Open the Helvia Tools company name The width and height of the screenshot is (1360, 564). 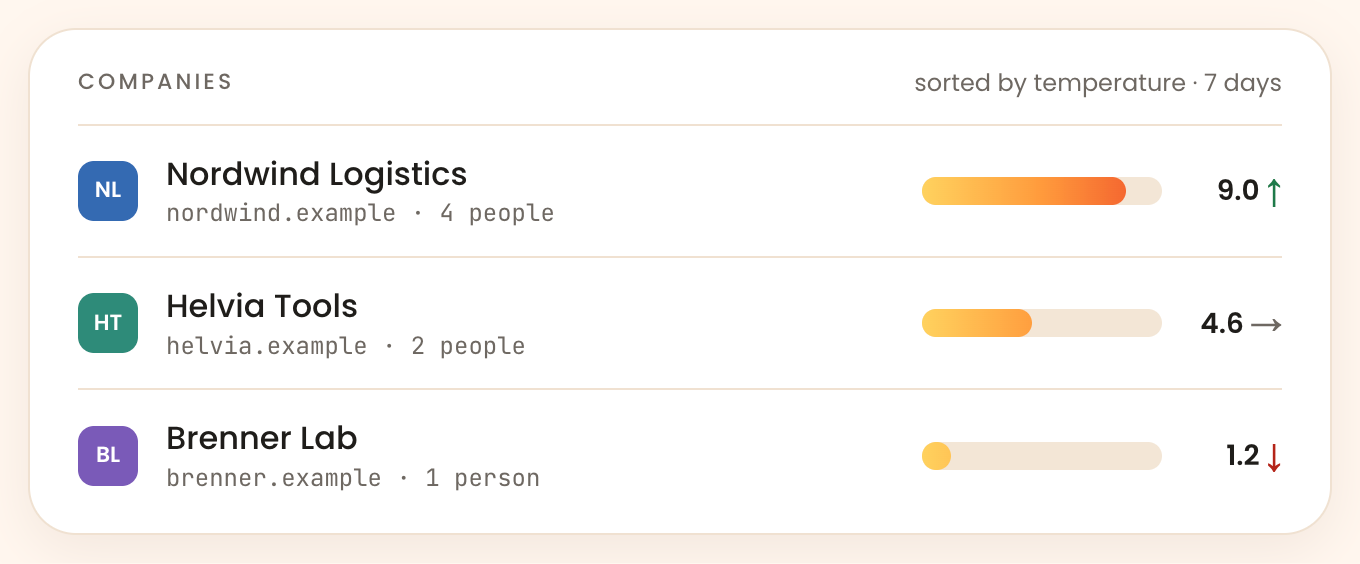tap(262, 306)
